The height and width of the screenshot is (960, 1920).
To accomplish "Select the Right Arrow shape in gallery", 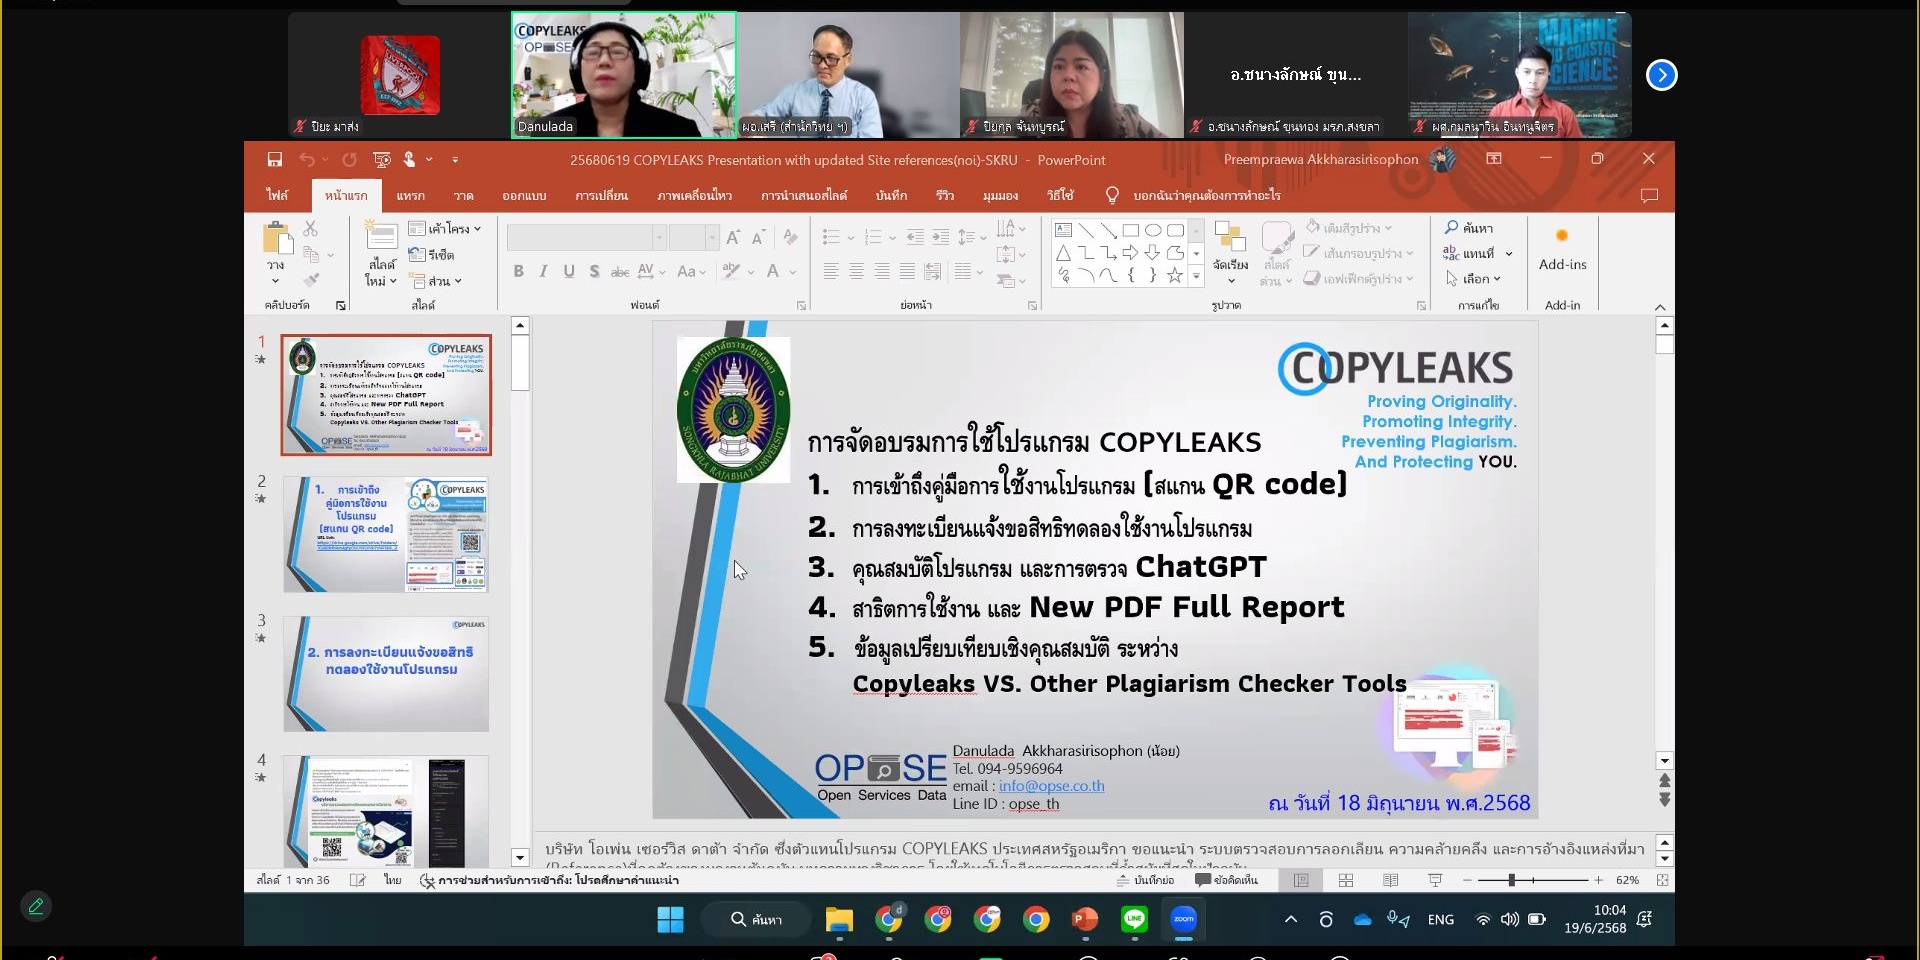I will click(1131, 253).
